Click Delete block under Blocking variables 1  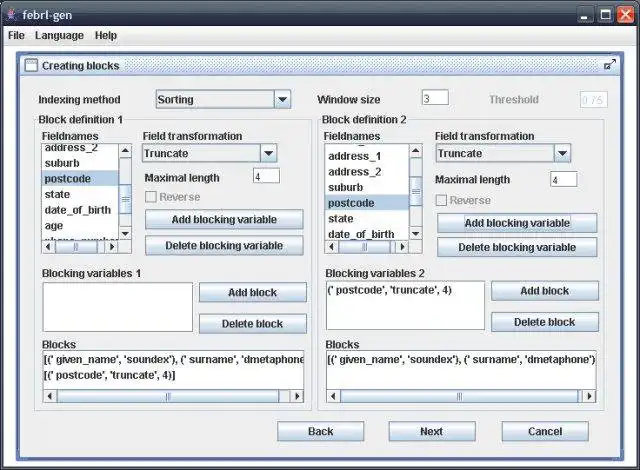(253, 324)
